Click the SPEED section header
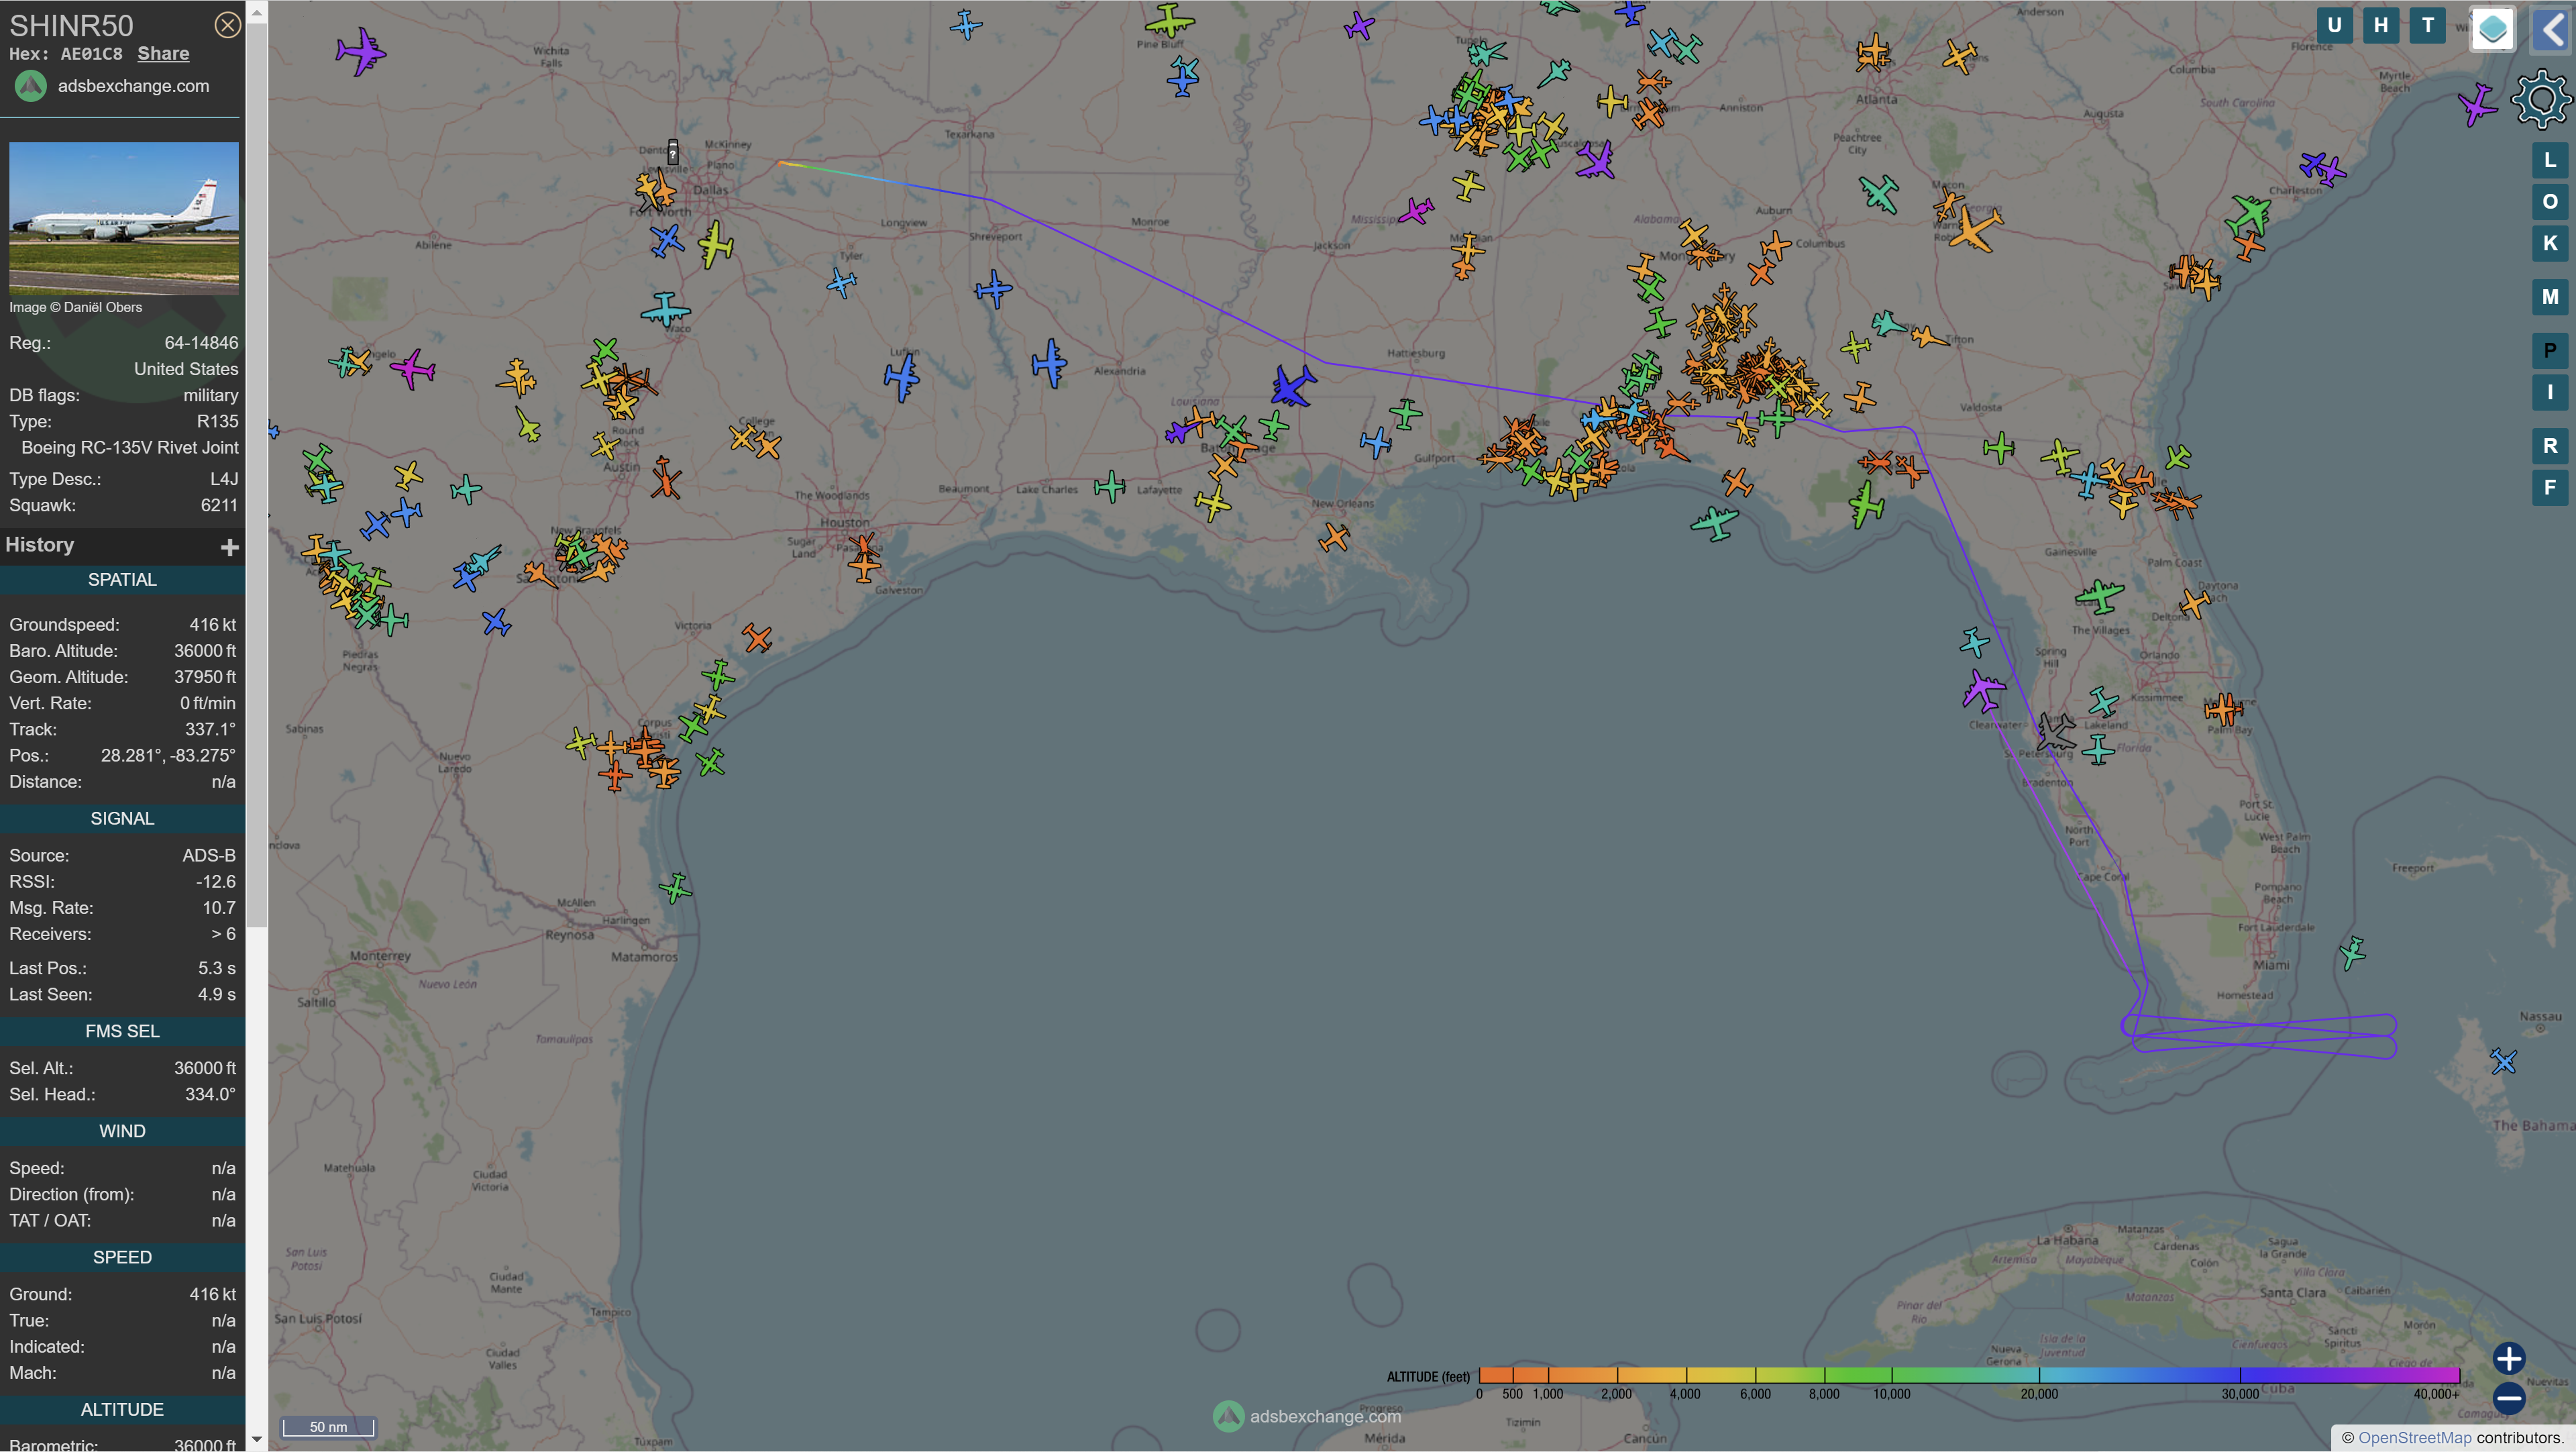The height and width of the screenshot is (1452, 2576). 122,1257
